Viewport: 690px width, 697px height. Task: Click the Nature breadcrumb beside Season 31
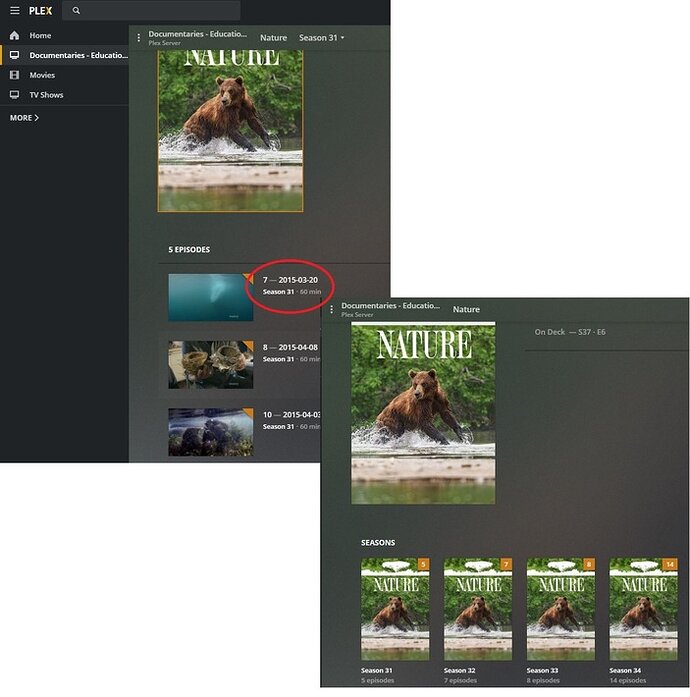coord(273,38)
